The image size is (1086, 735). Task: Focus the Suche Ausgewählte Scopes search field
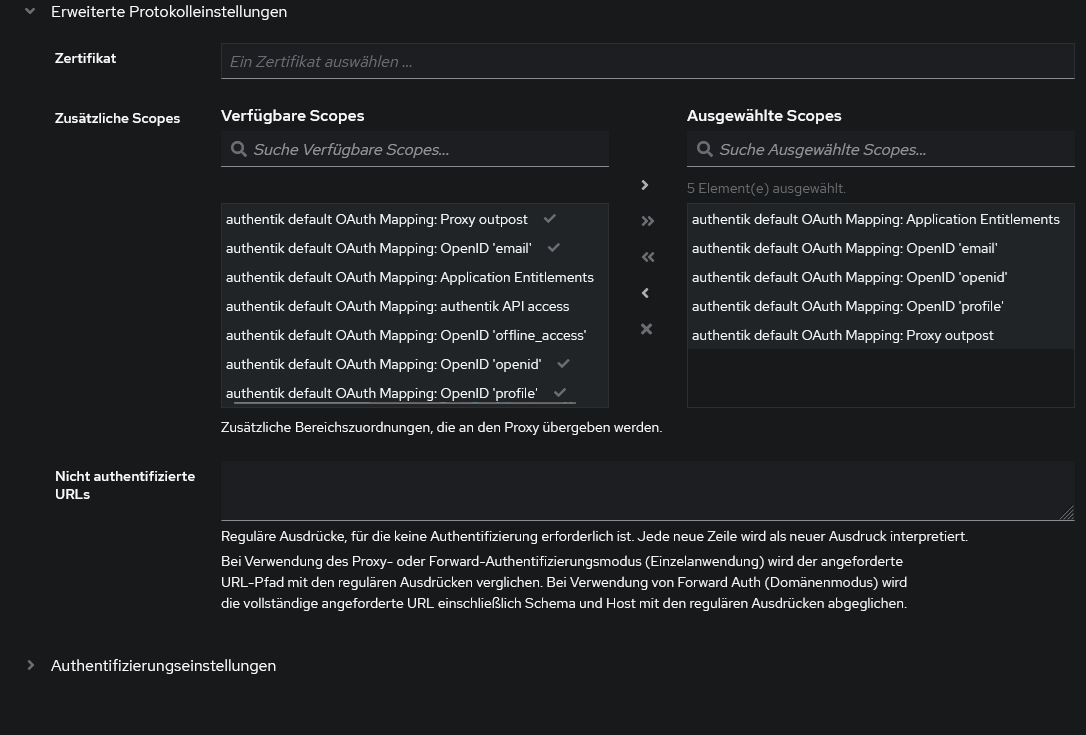[890, 150]
